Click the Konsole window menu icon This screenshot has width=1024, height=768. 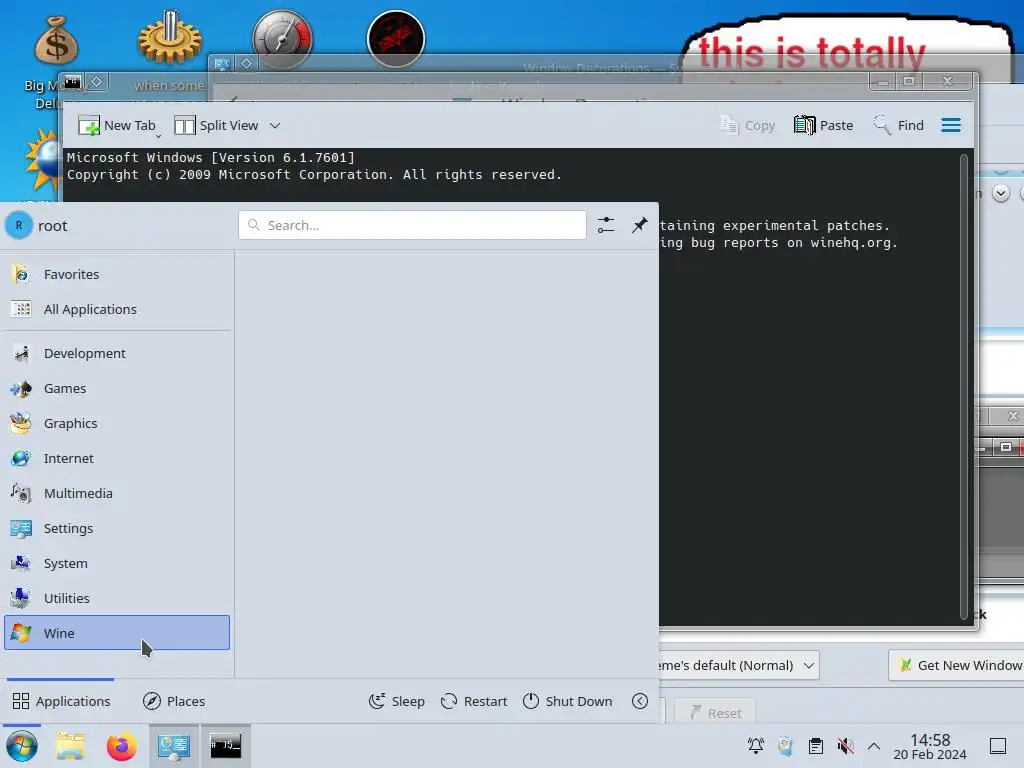[72, 82]
